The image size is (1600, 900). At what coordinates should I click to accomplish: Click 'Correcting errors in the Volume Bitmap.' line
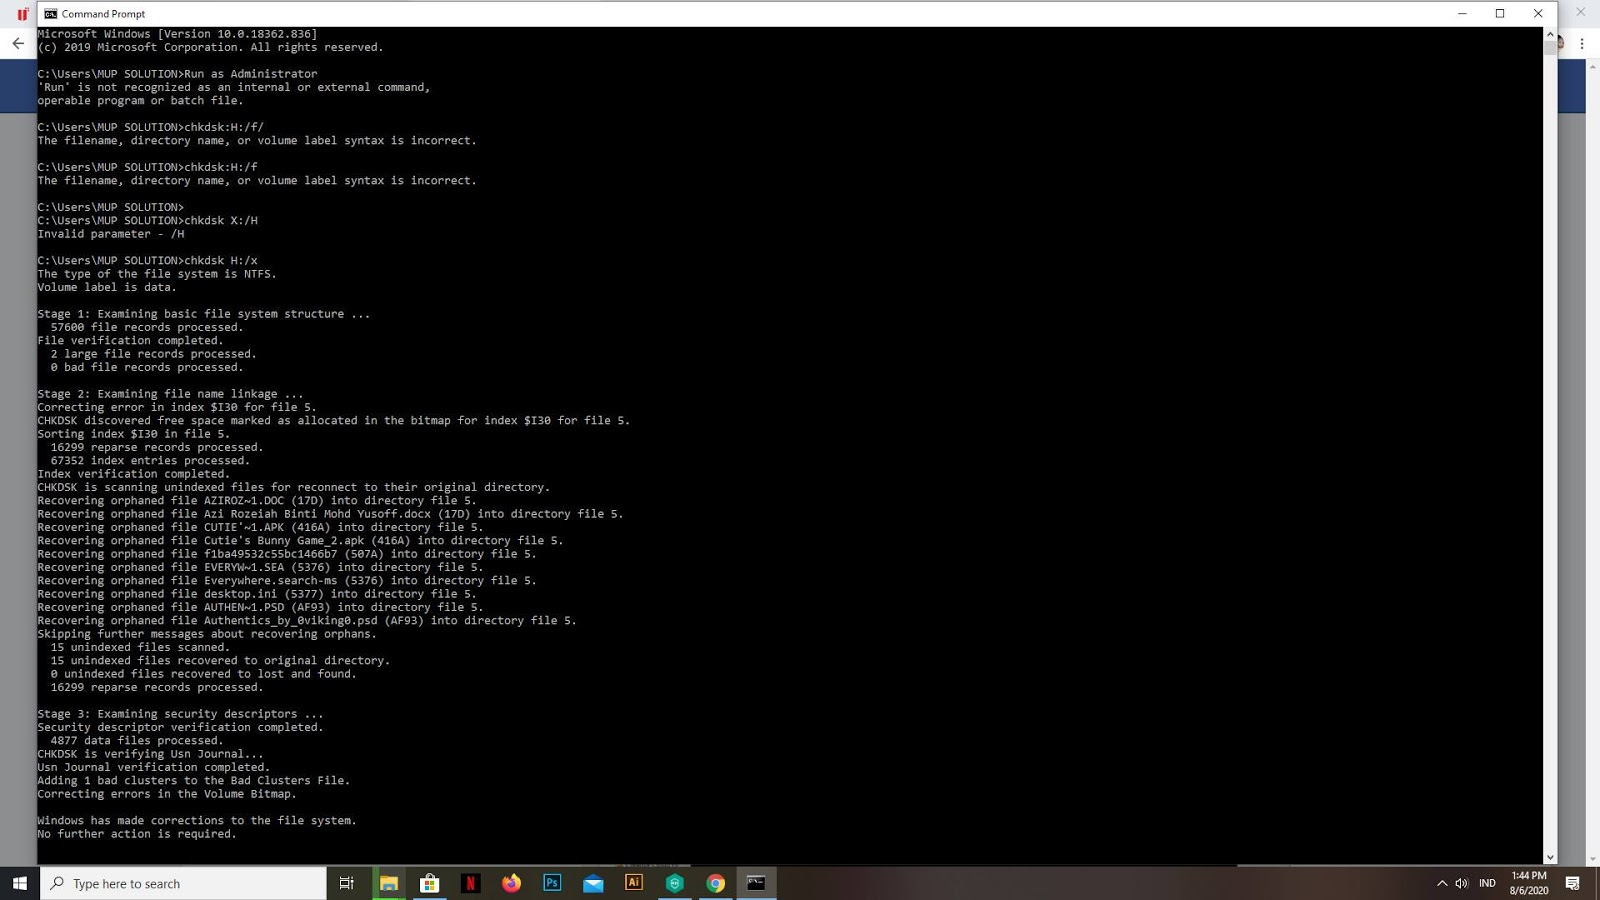(167, 794)
